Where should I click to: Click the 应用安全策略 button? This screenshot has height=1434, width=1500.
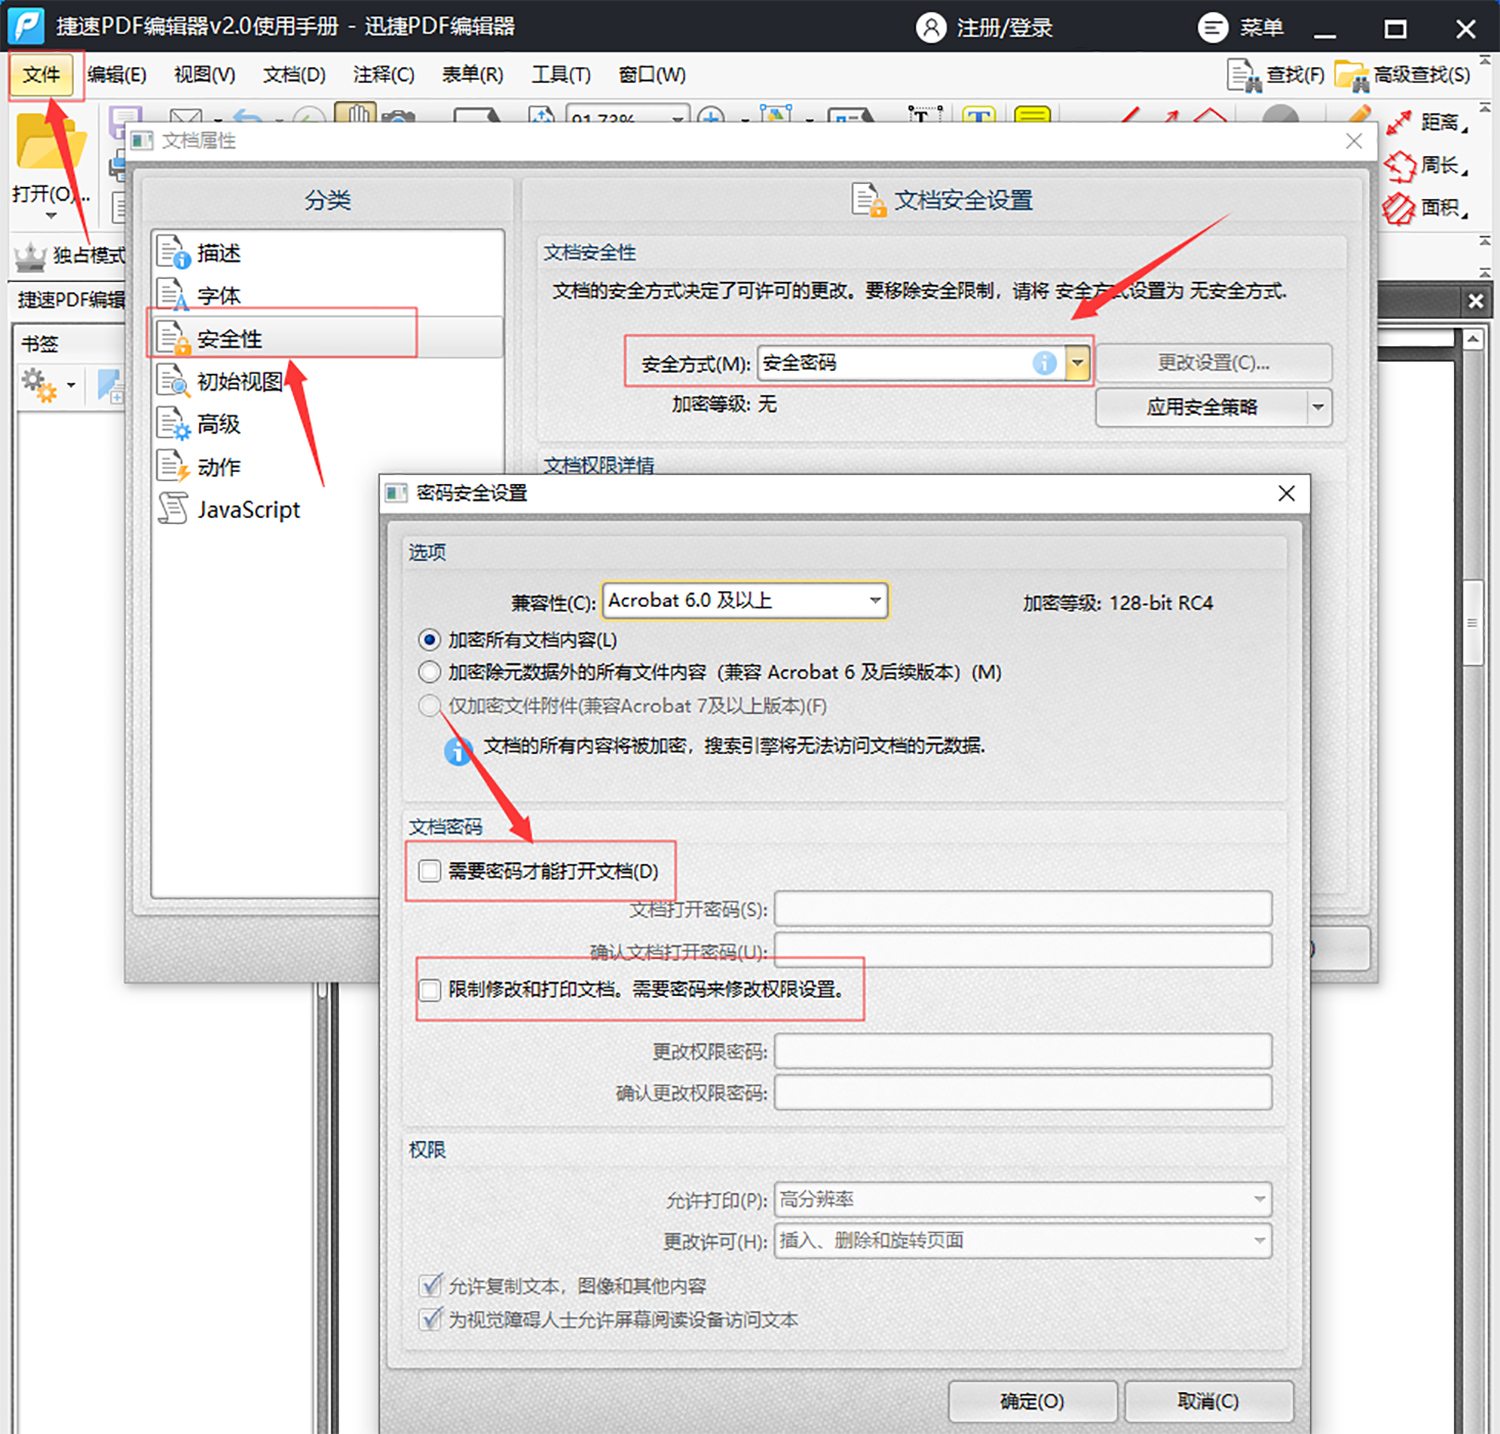1201,407
